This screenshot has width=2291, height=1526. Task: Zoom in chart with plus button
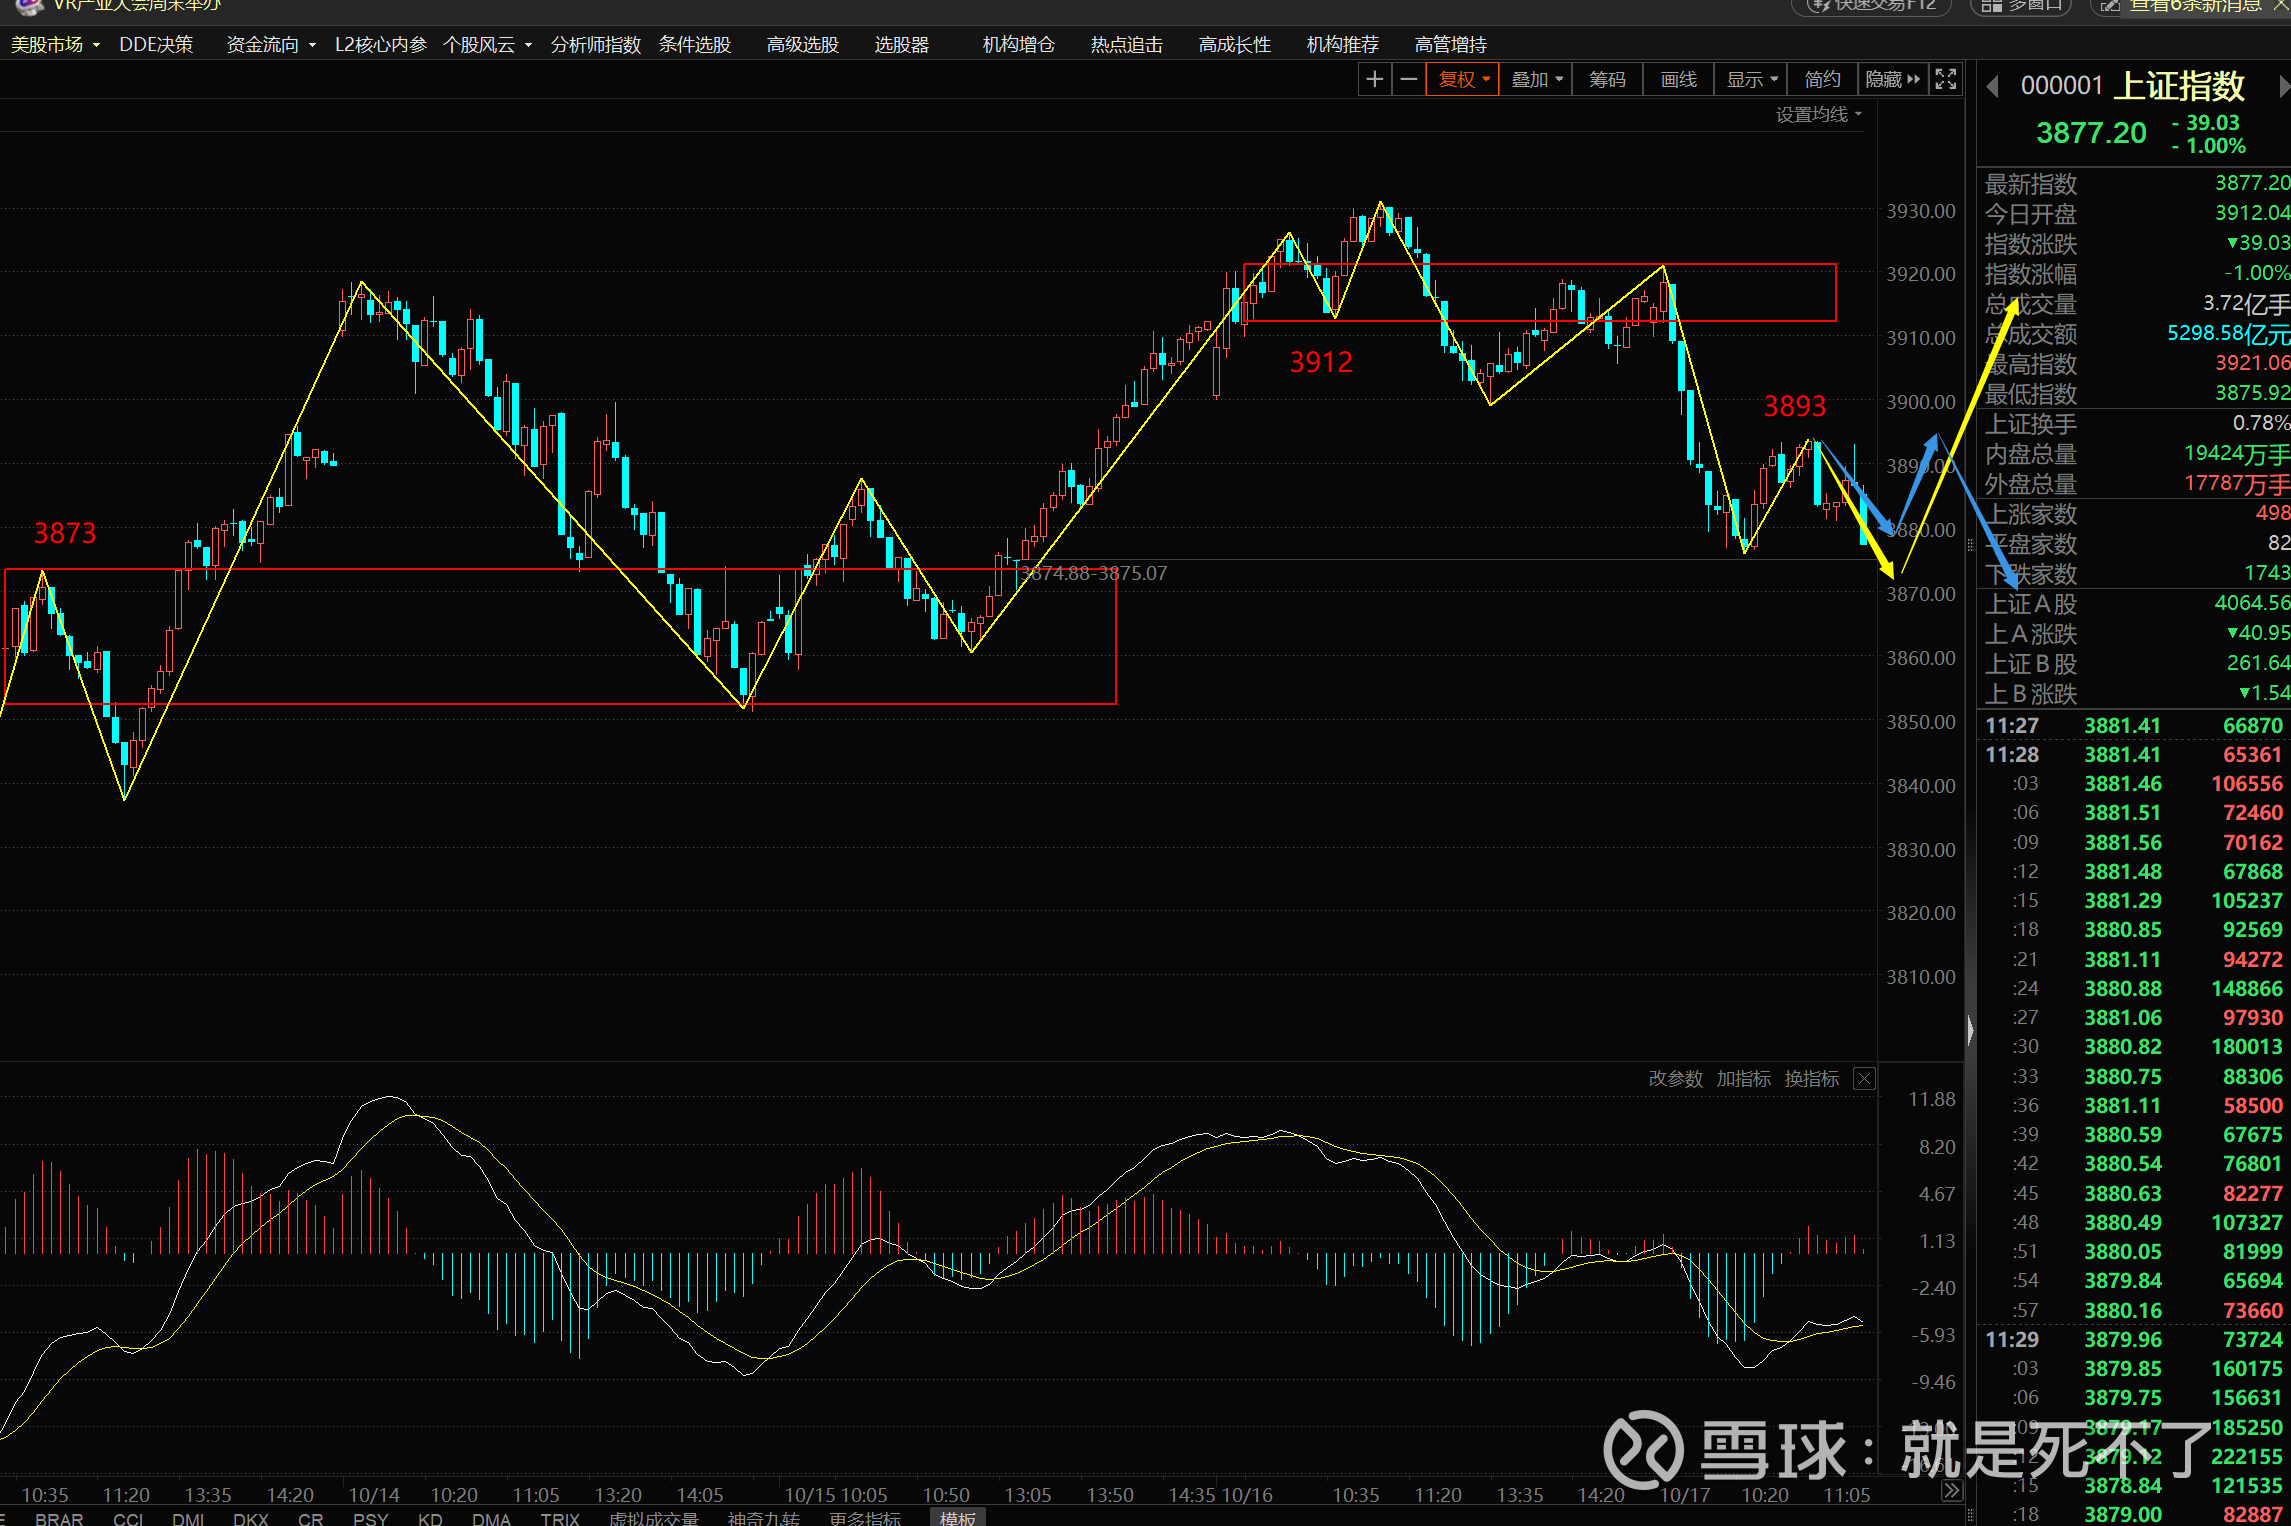(1375, 79)
